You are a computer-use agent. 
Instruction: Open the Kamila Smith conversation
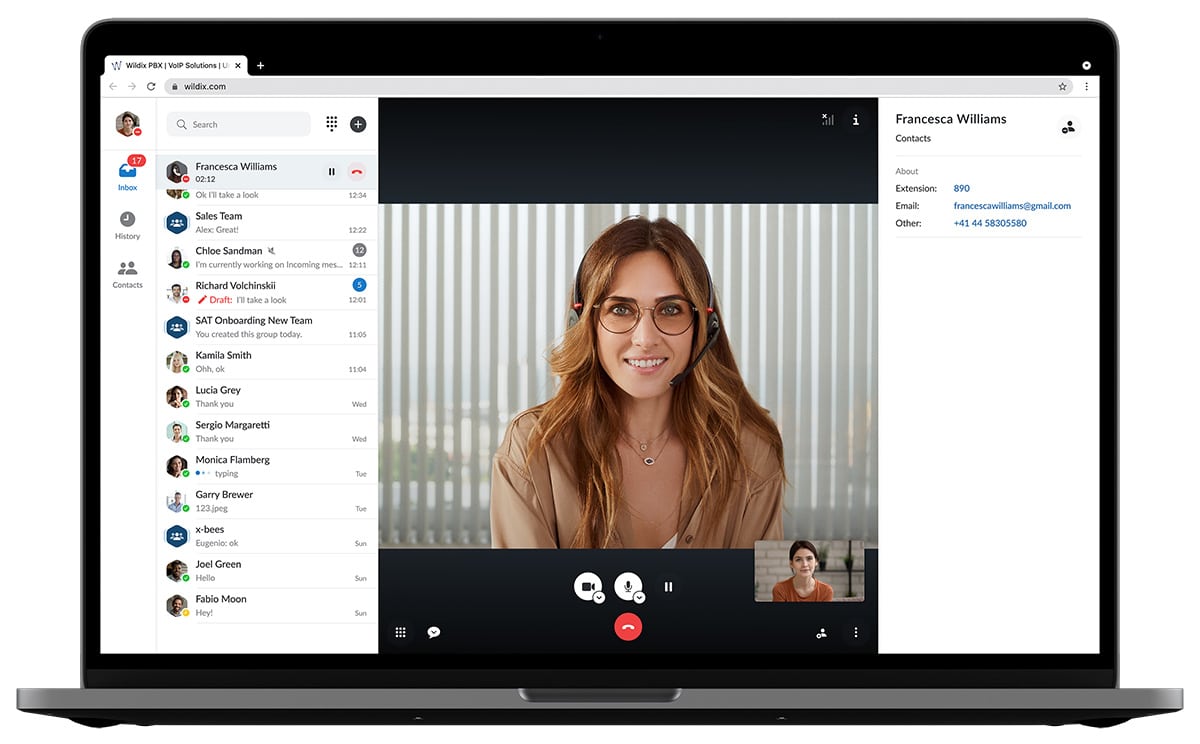click(267, 362)
